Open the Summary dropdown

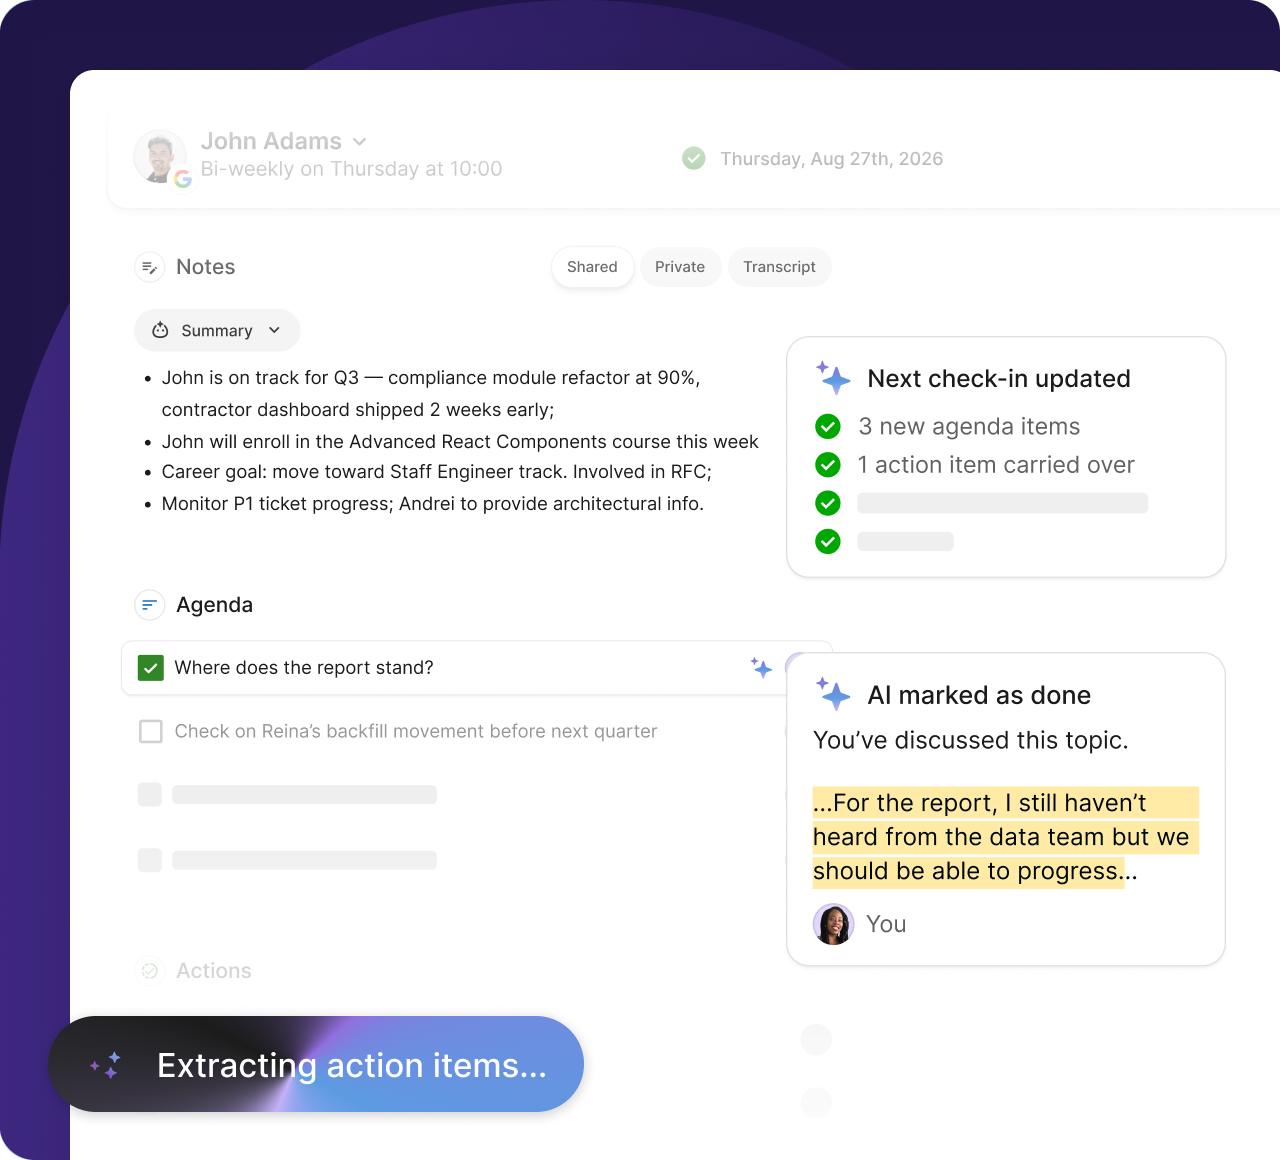point(217,330)
